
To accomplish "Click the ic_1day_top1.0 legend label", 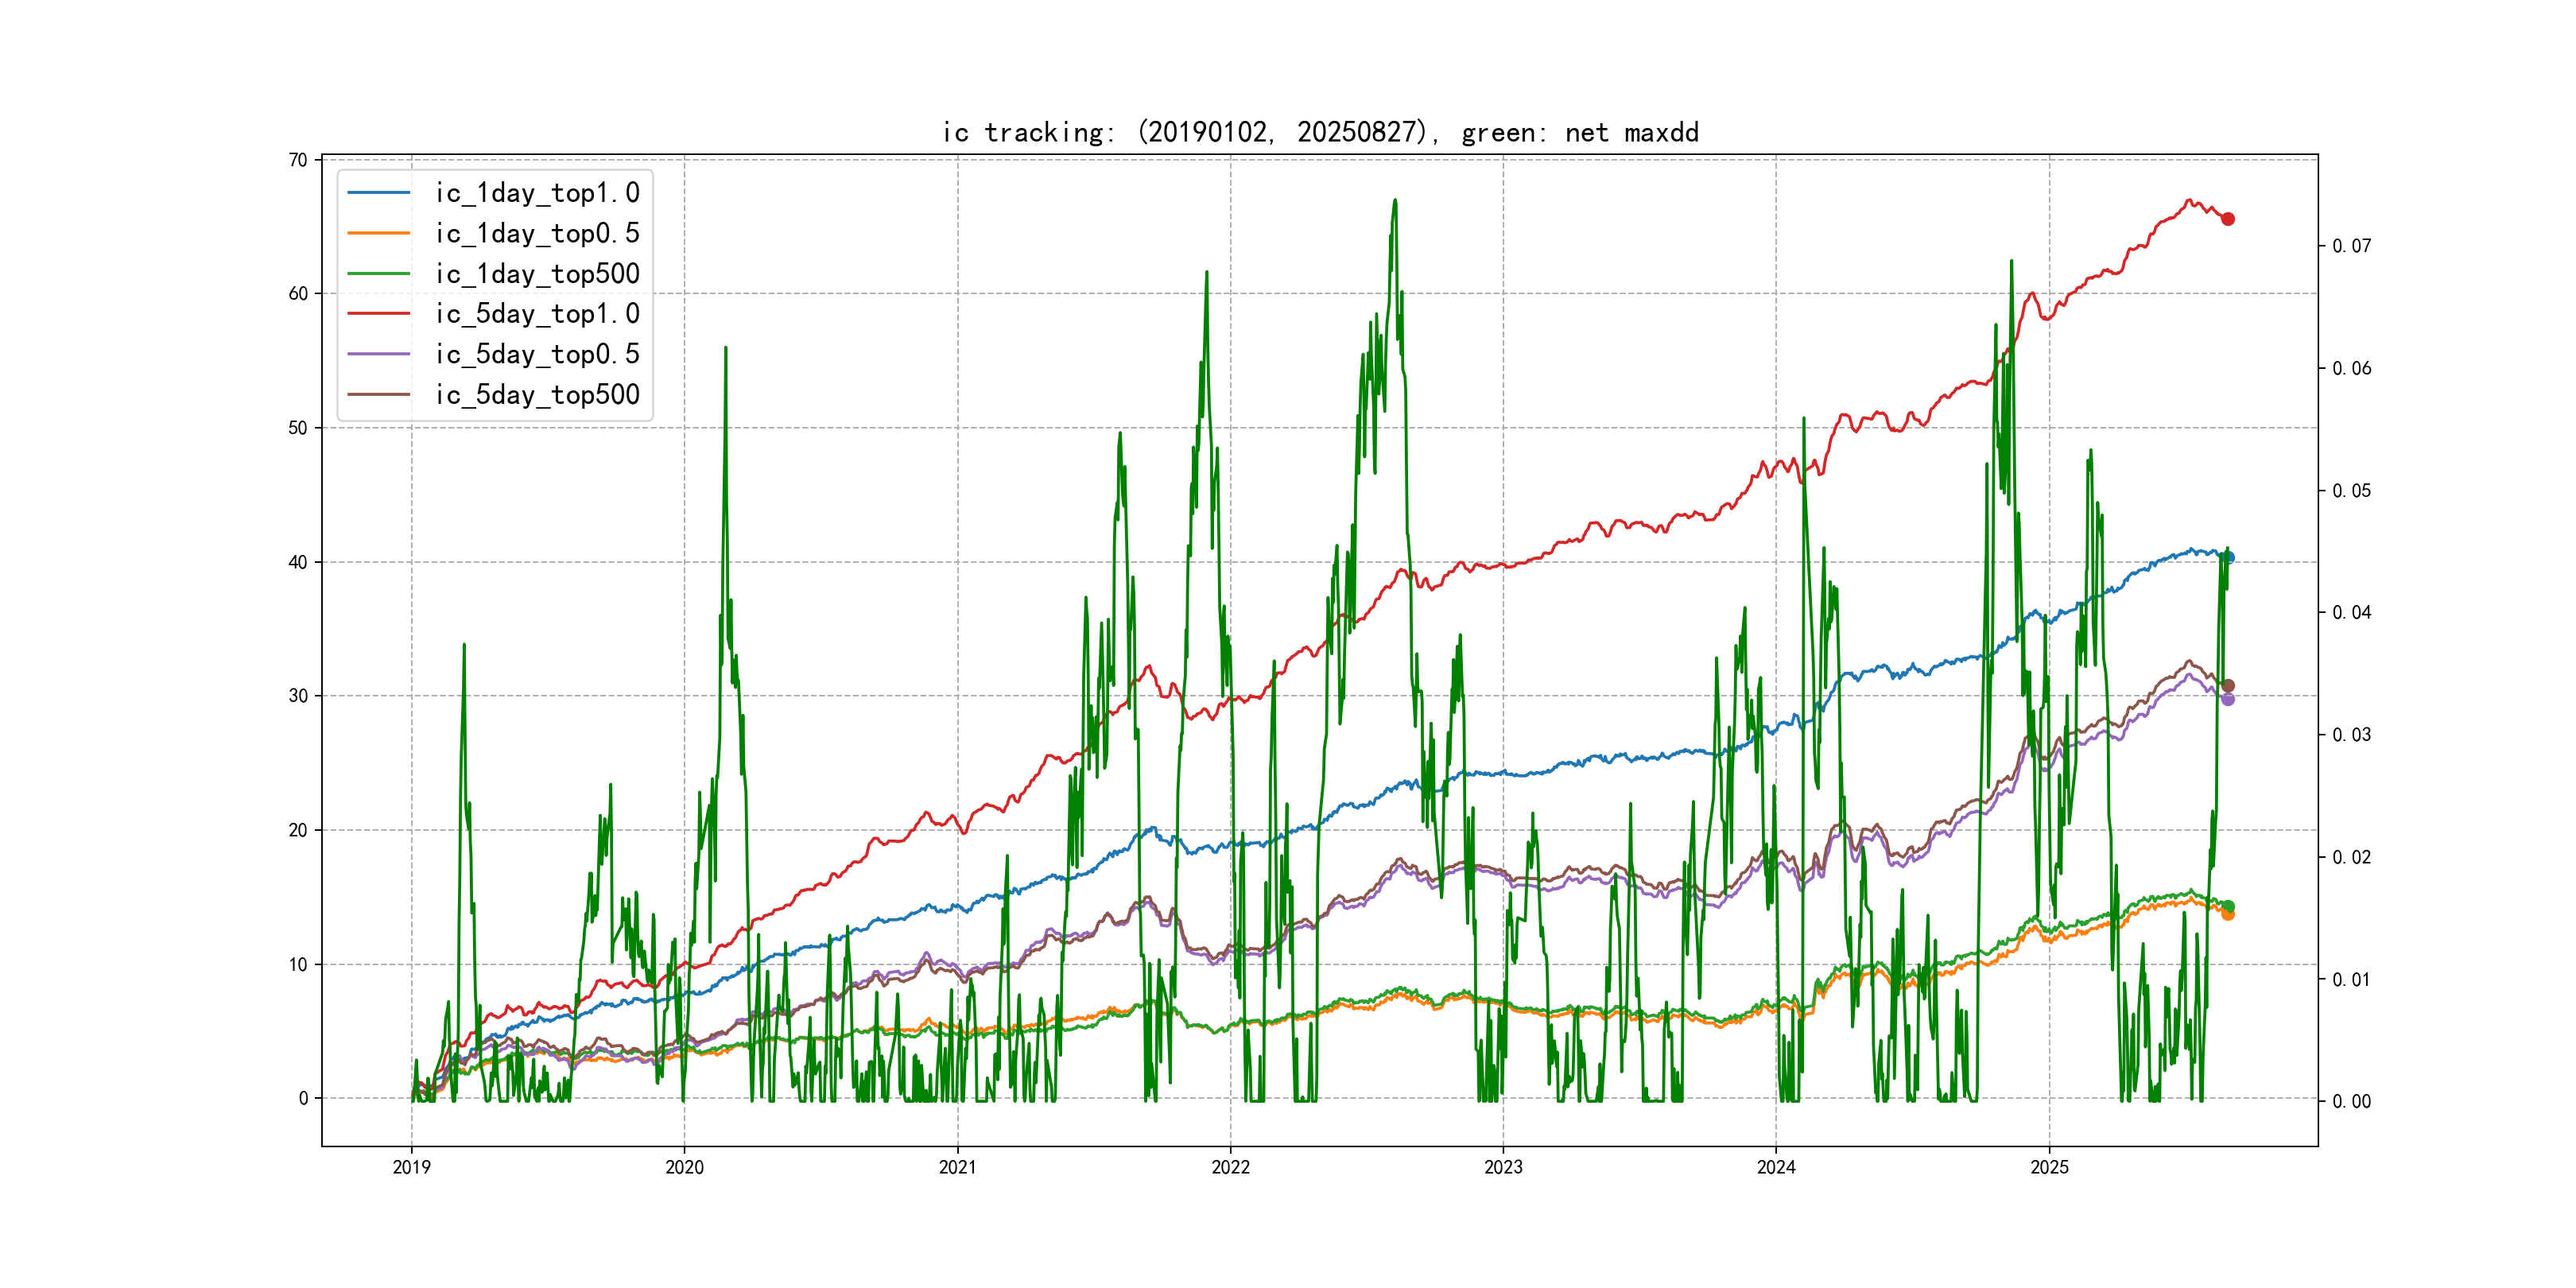I will pyautogui.click(x=537, y=193).
